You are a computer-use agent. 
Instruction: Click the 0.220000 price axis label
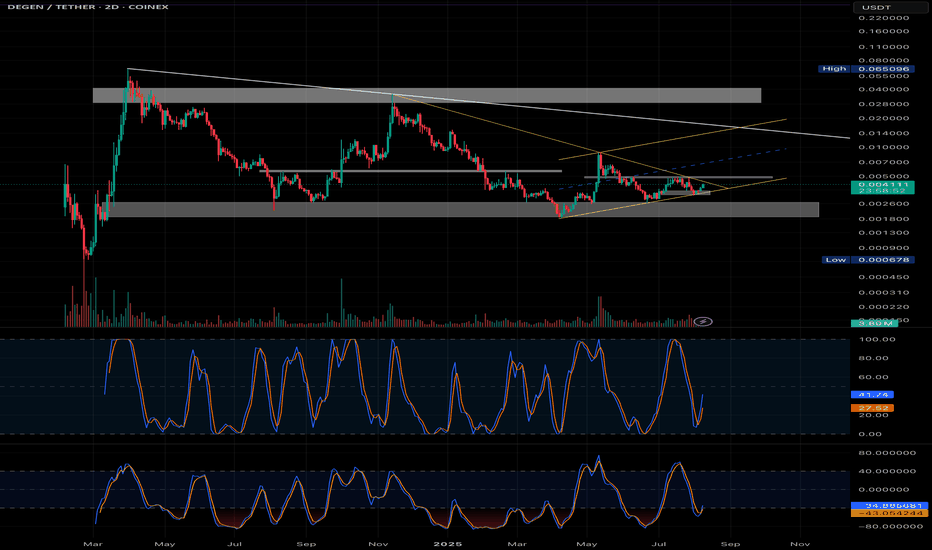pyautogui.click(x=884, y=18)
